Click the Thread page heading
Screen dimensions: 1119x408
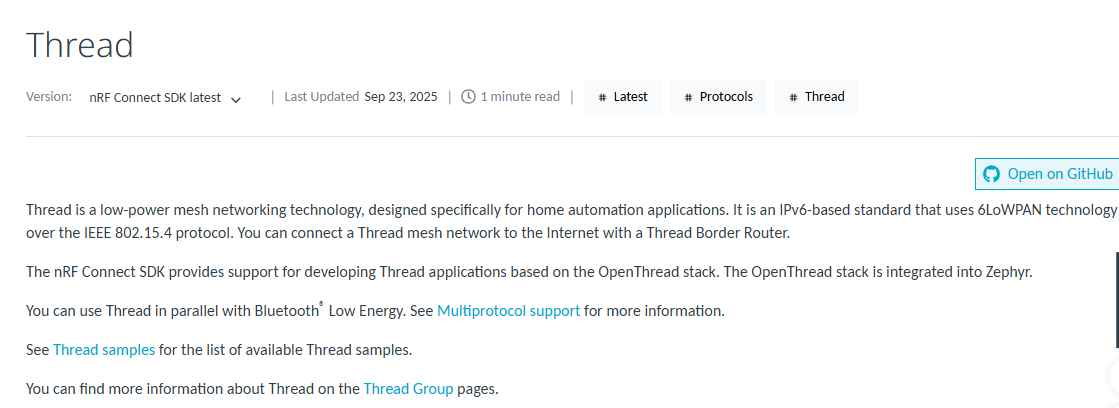tap(80, 45)
